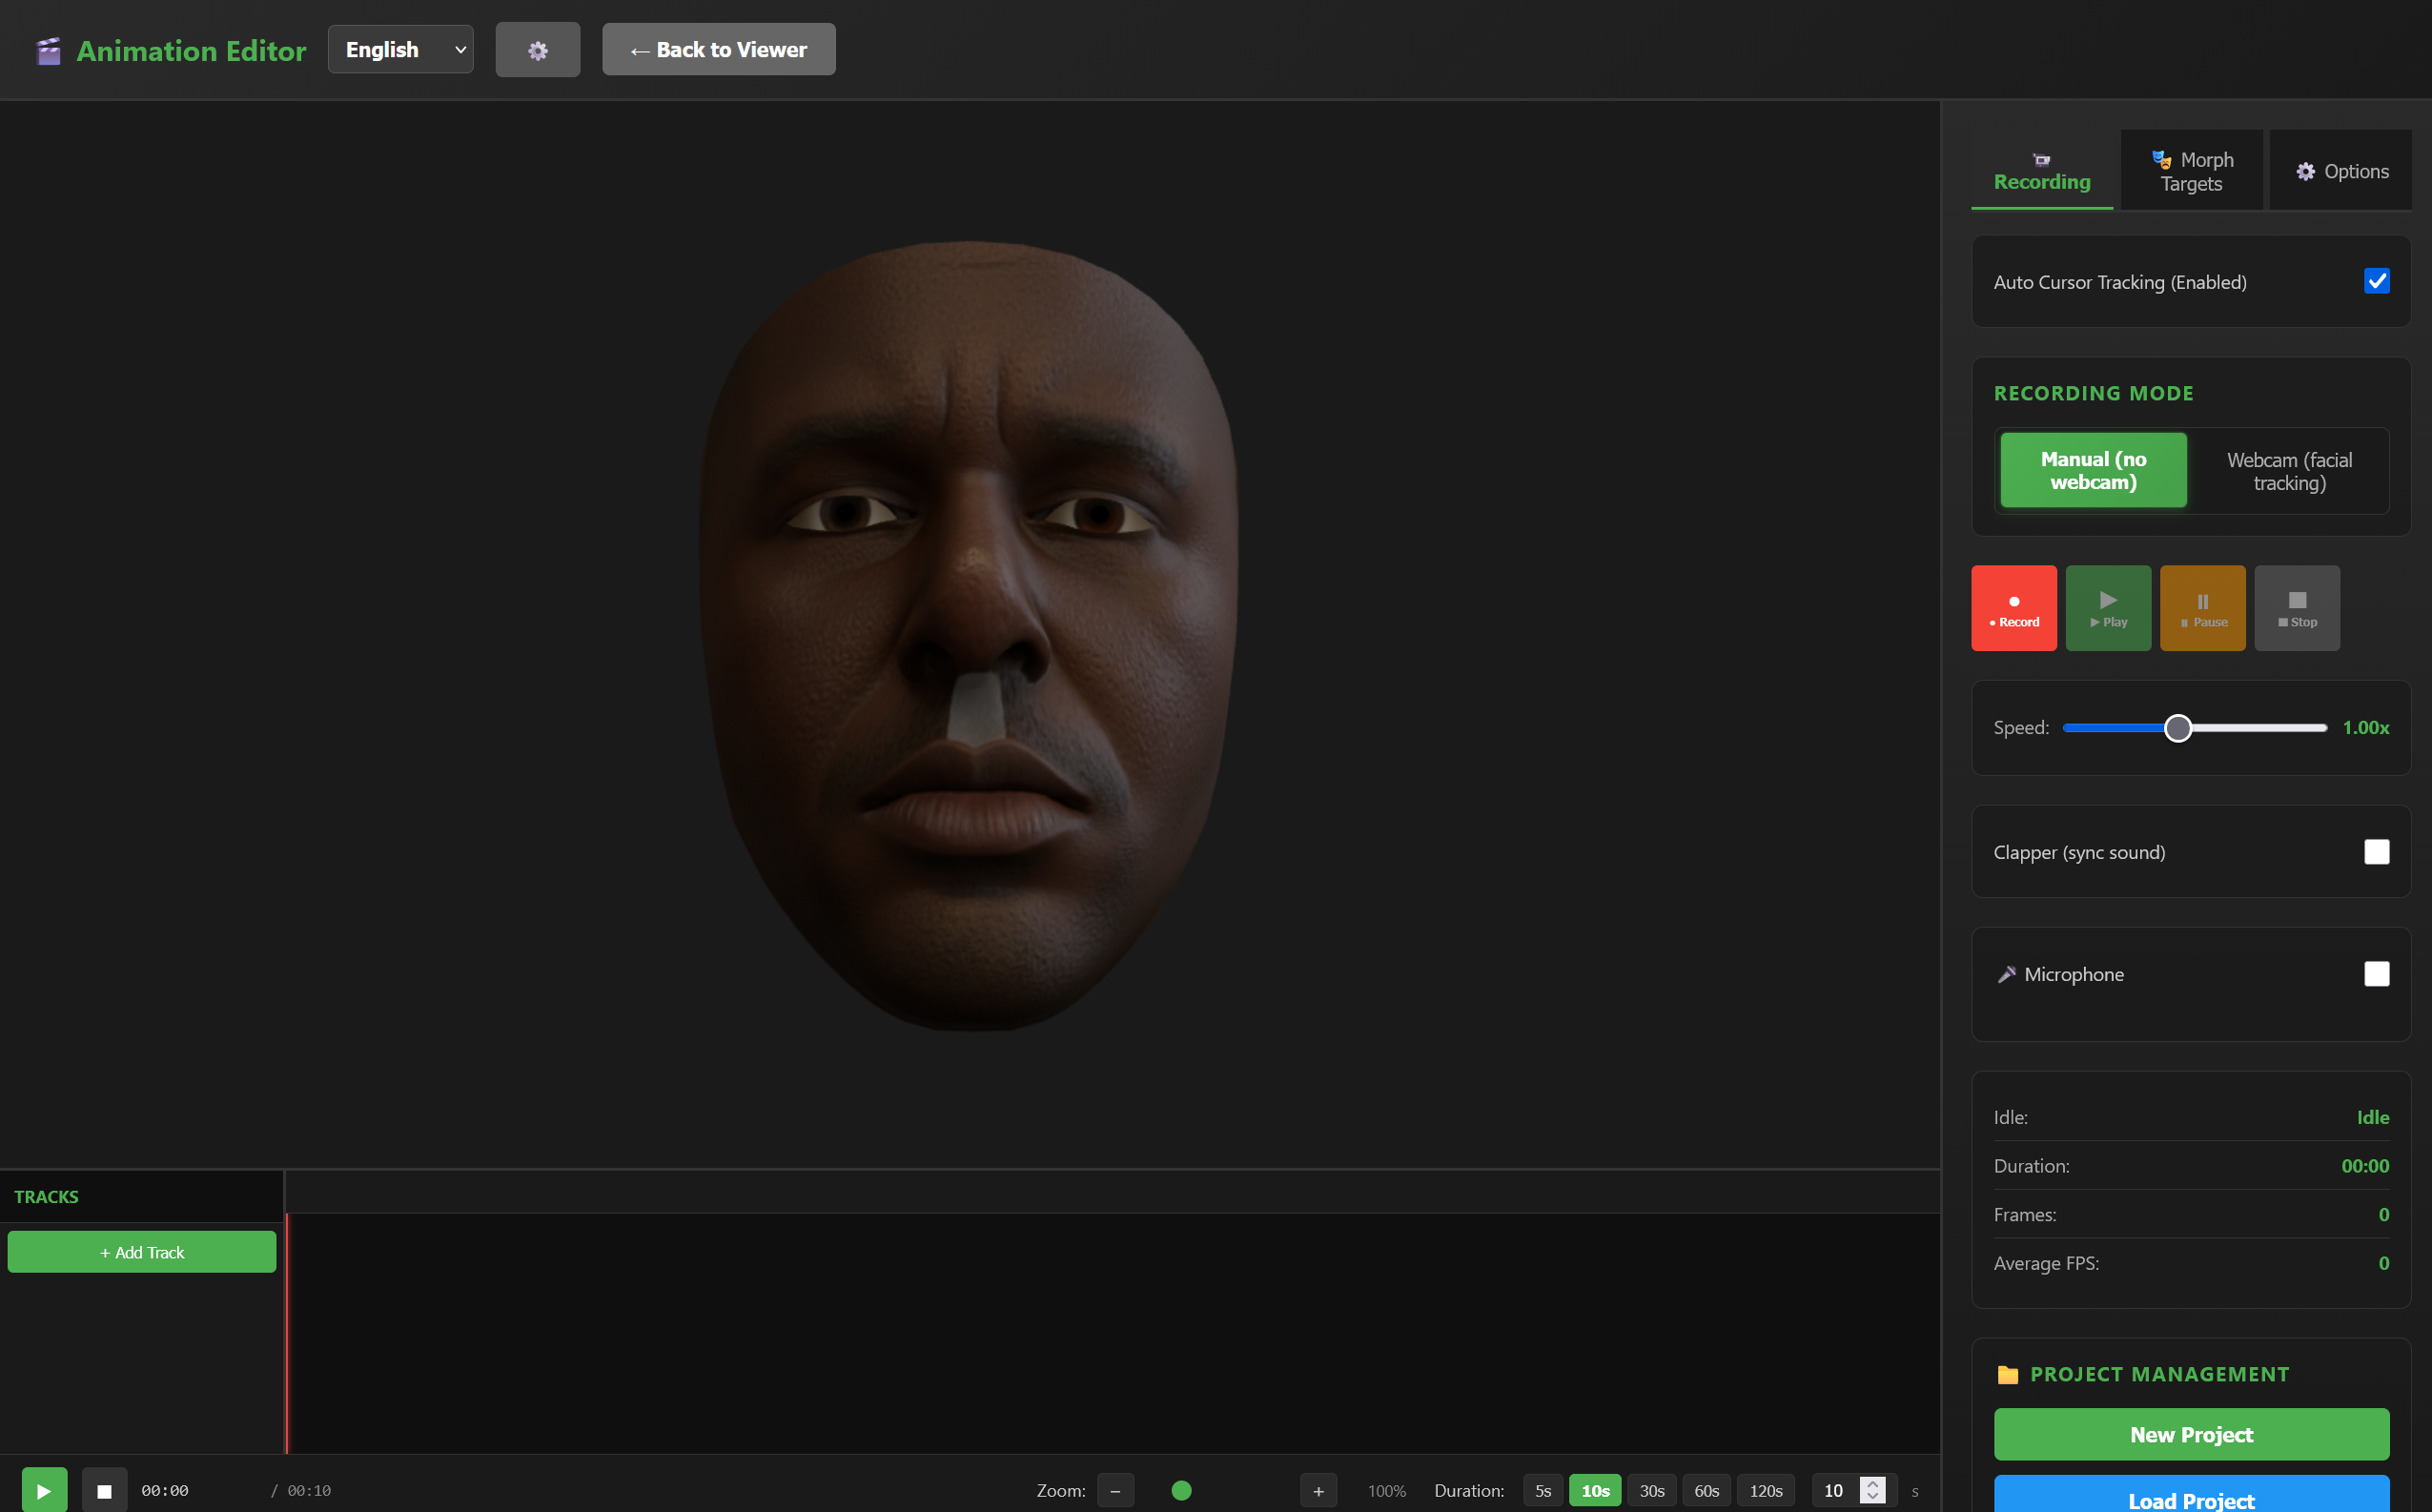Open the Options tab

pyautogui.click(x=2340, y=171)
